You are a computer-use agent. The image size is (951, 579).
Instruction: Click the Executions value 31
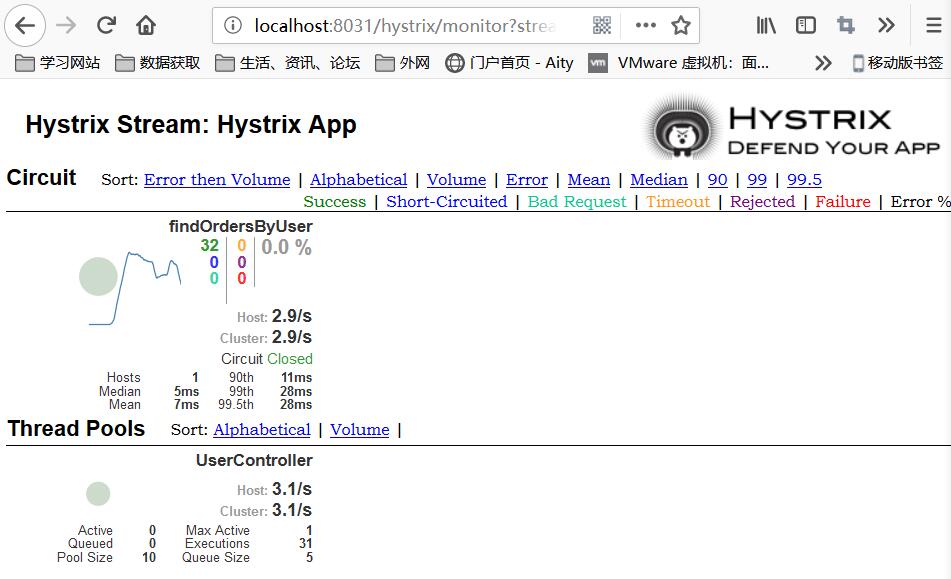click(x=306, y=544)
